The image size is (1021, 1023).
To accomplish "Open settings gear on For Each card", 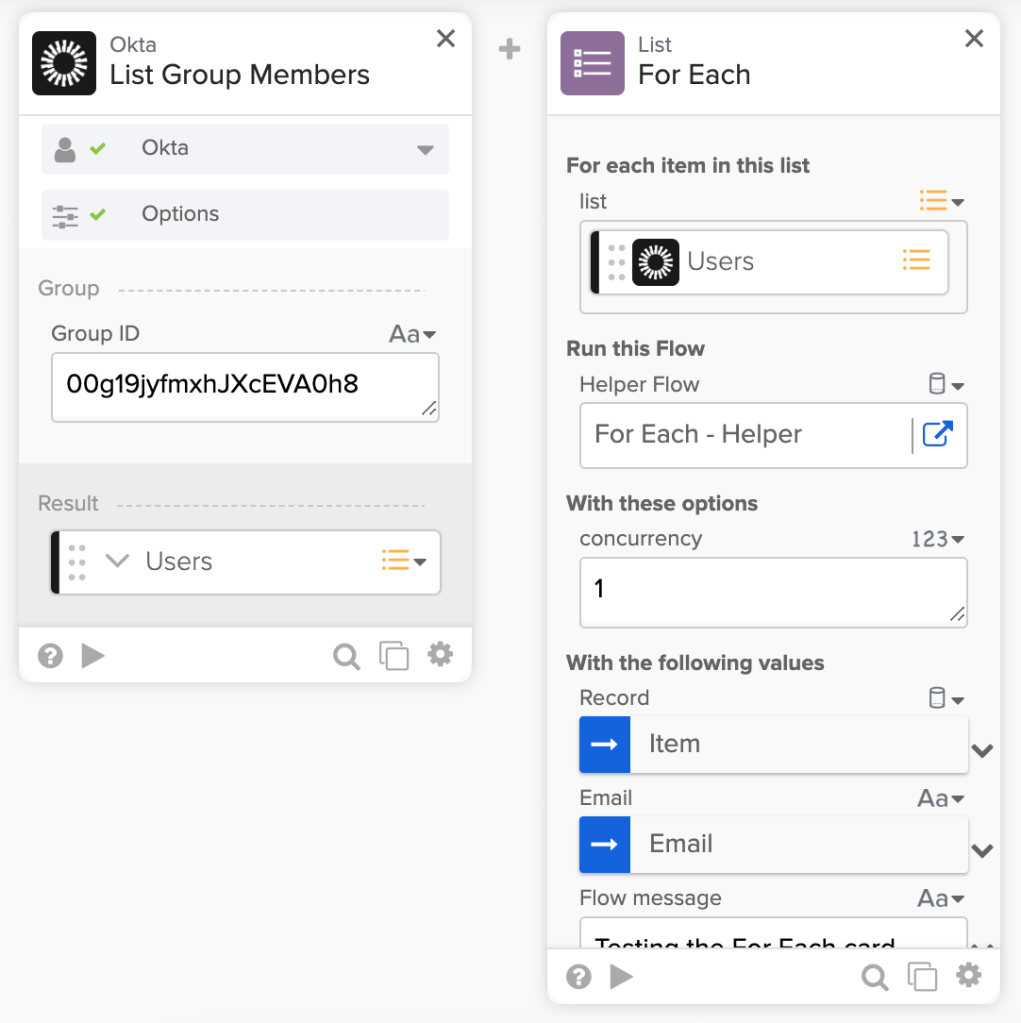I will (968, 975).
